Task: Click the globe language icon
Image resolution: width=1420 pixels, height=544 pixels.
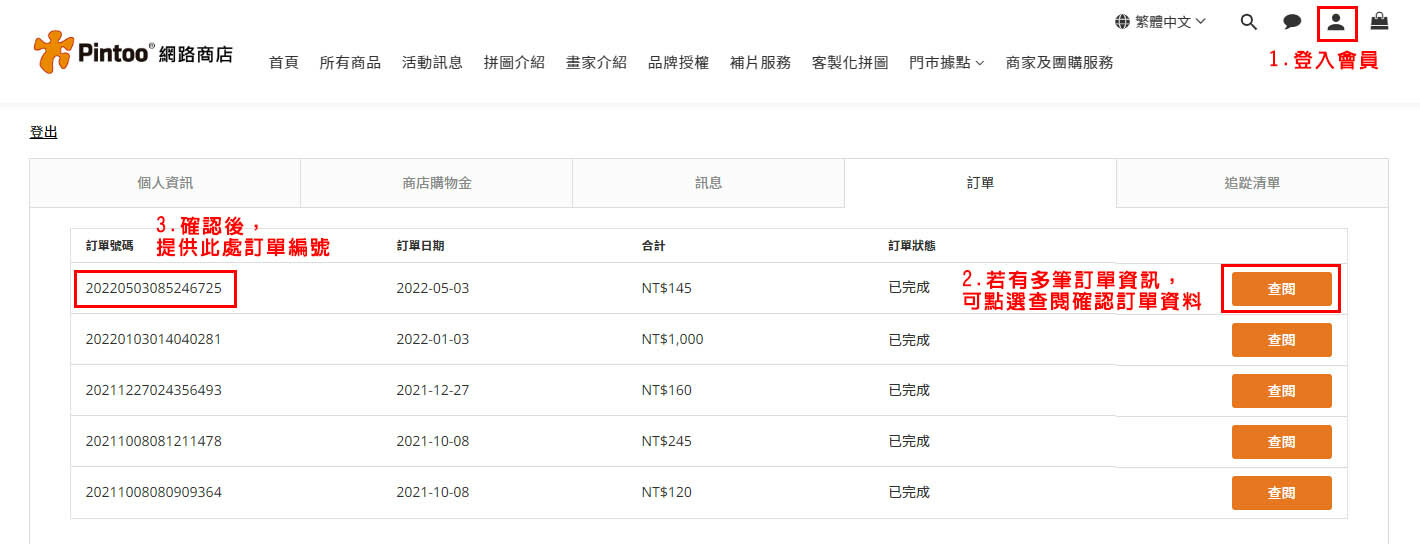Action: coord(1123,21)
